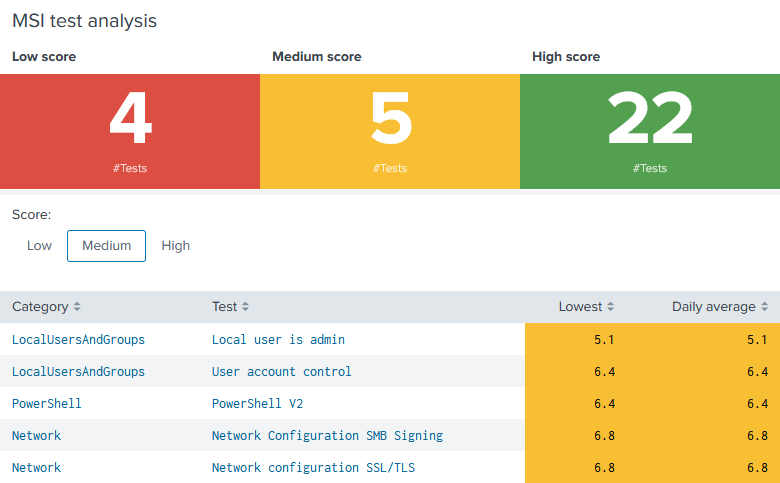The image size is (780, 483).
Task: Click the Daily average column header label
Action: tap(714, 307)
